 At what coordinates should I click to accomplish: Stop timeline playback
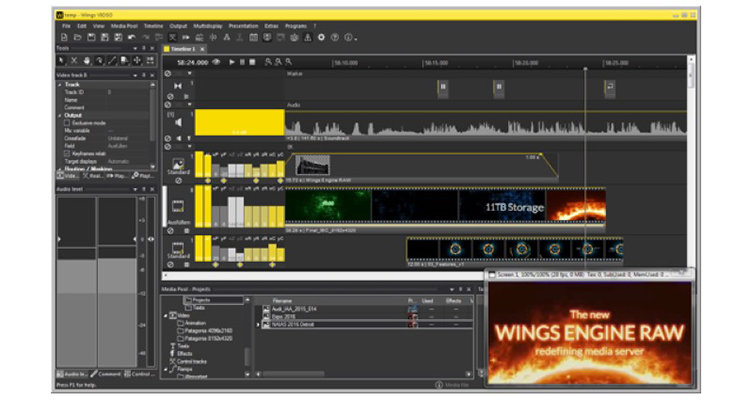click(x=252, y=62)
